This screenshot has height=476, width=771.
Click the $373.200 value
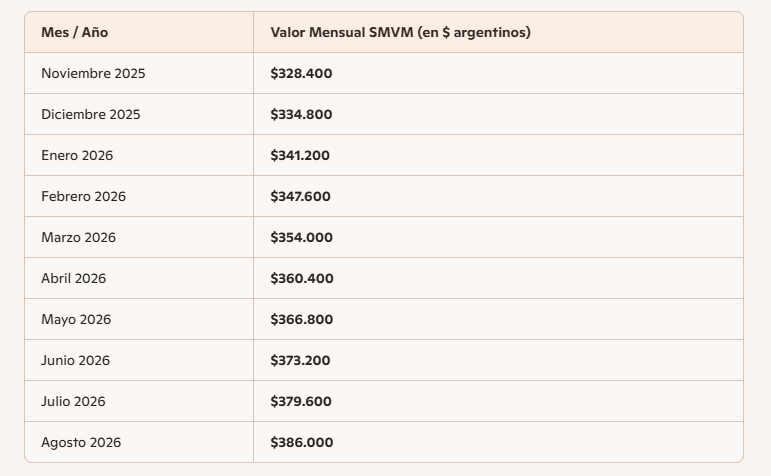(300, 361)
